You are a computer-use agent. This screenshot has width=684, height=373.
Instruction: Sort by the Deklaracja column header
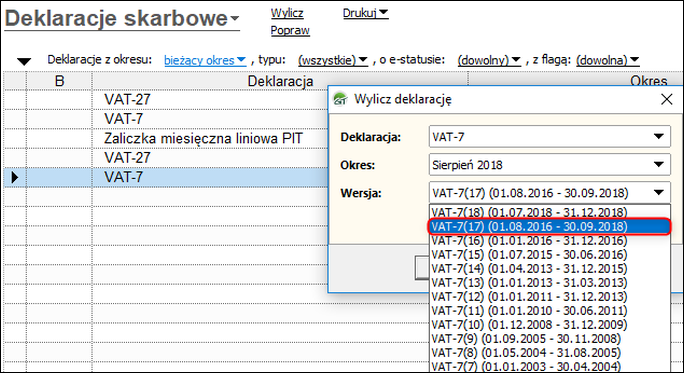tap(280, 81)
